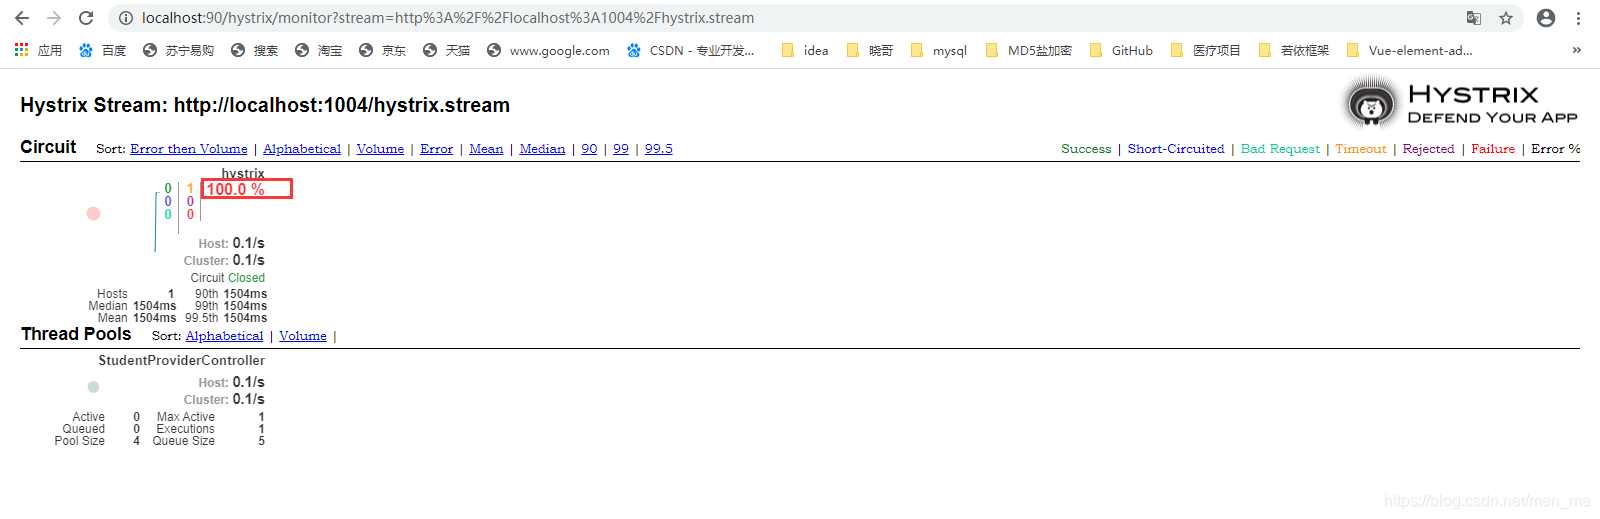
Task: Open the MD5盐加密 bookmark folder
Action: (x=1028, y=50)
